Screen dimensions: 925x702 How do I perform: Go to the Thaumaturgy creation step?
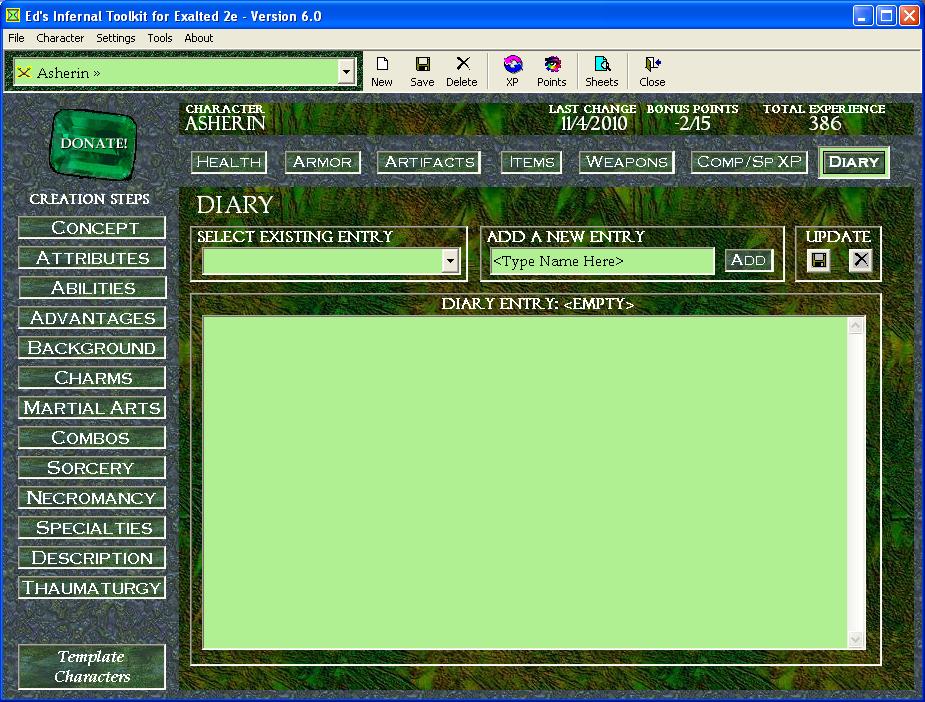click(x=92, y=588)
